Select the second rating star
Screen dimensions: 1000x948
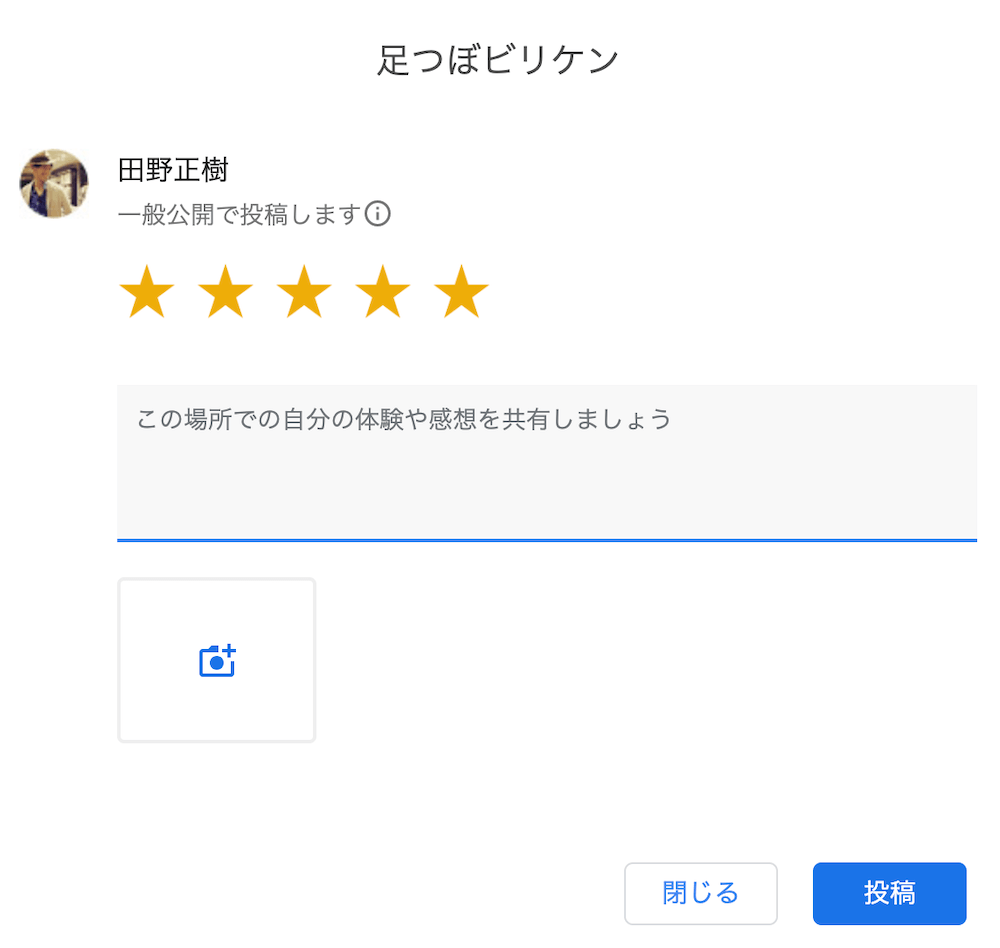coord(225,292)
